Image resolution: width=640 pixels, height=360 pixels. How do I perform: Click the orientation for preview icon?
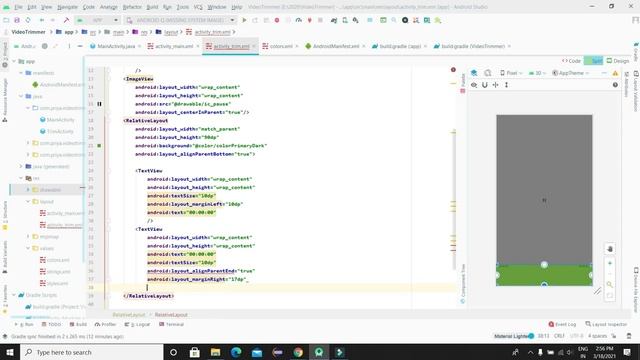pyautogui.click(x=488, y=73)
